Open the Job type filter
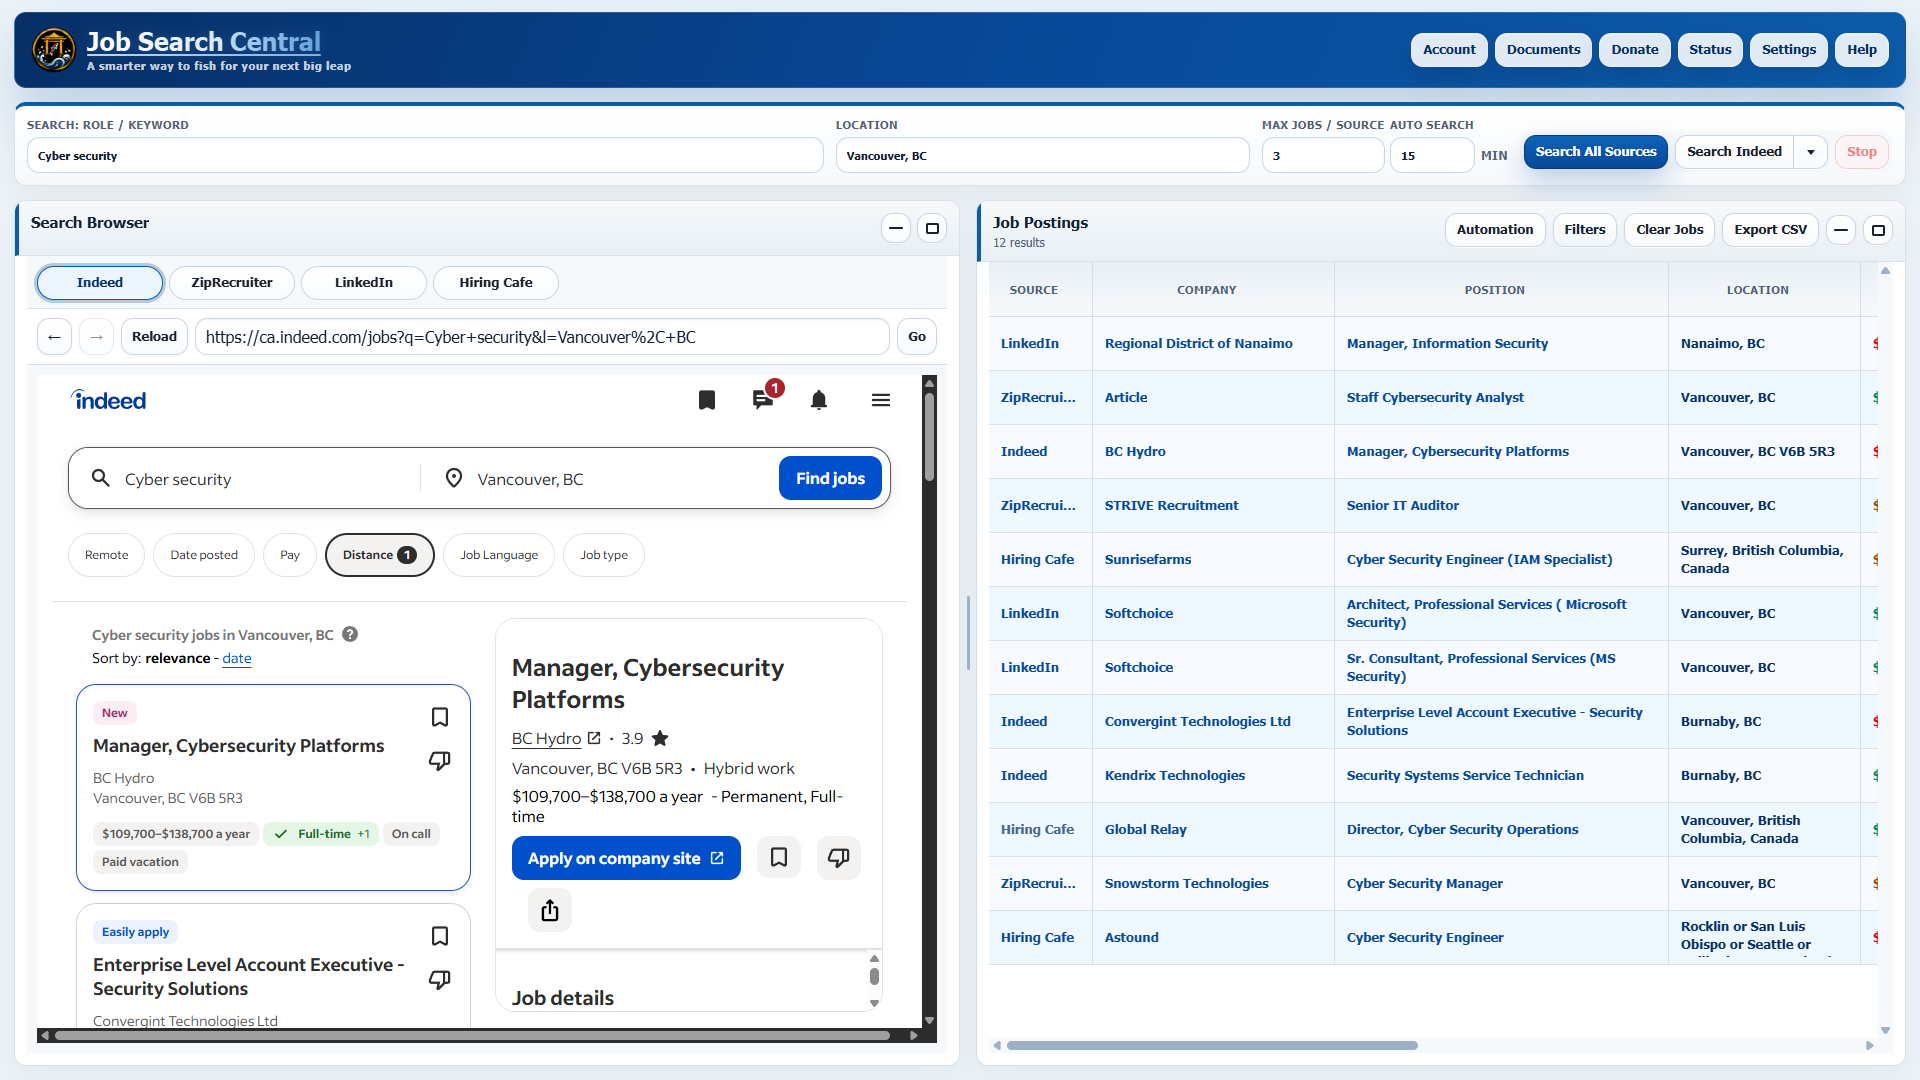The width and height of the screenshot is (1920, 1080). 604,555
